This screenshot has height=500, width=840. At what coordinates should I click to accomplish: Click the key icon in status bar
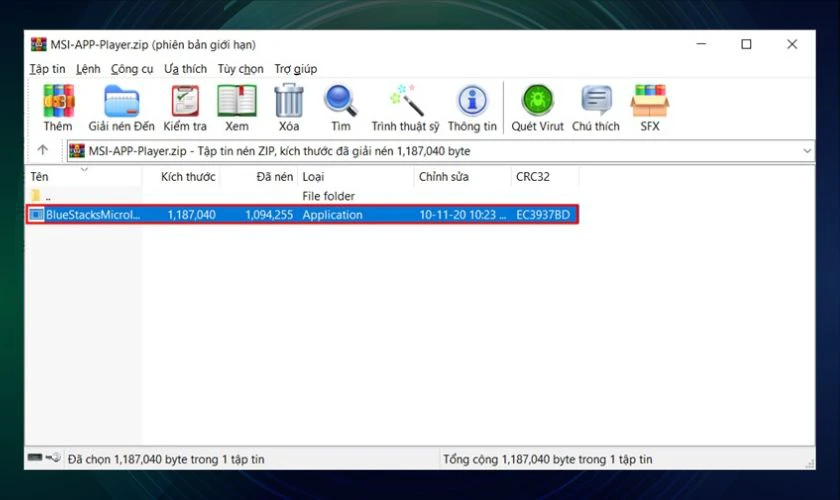coord(54,458)
